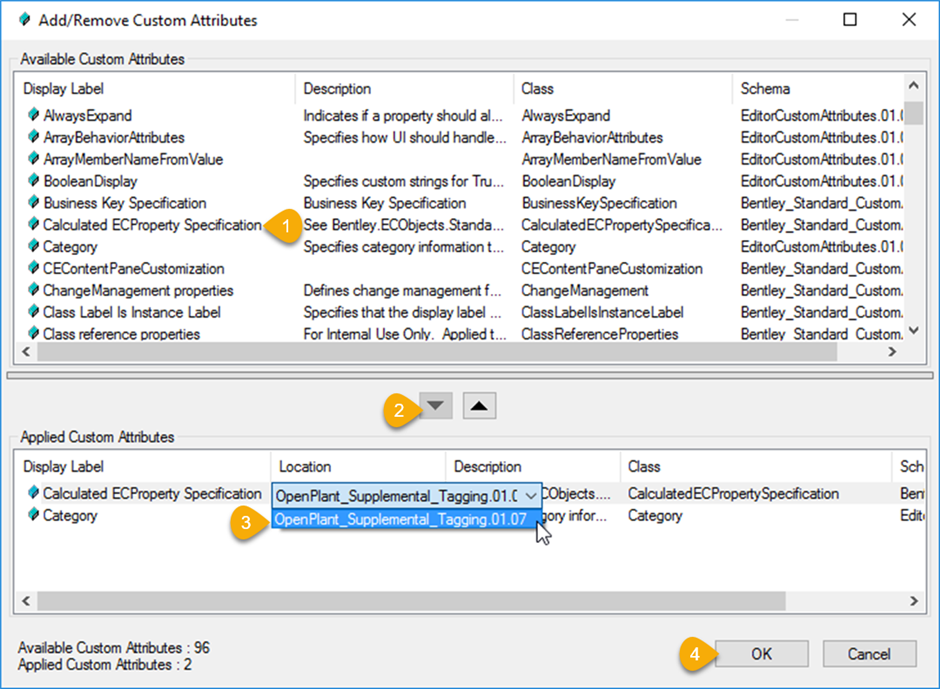This screenshot has width=940, height=689.
Task: Select the ArrayBehaviorAttributes row
Action: tap(113, 138)
